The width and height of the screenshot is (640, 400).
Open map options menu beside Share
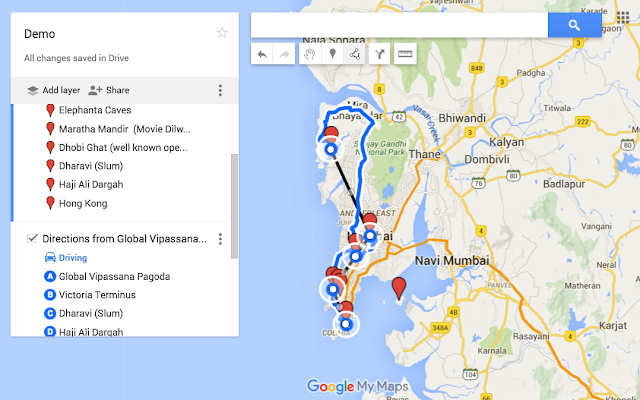point(220,90)
